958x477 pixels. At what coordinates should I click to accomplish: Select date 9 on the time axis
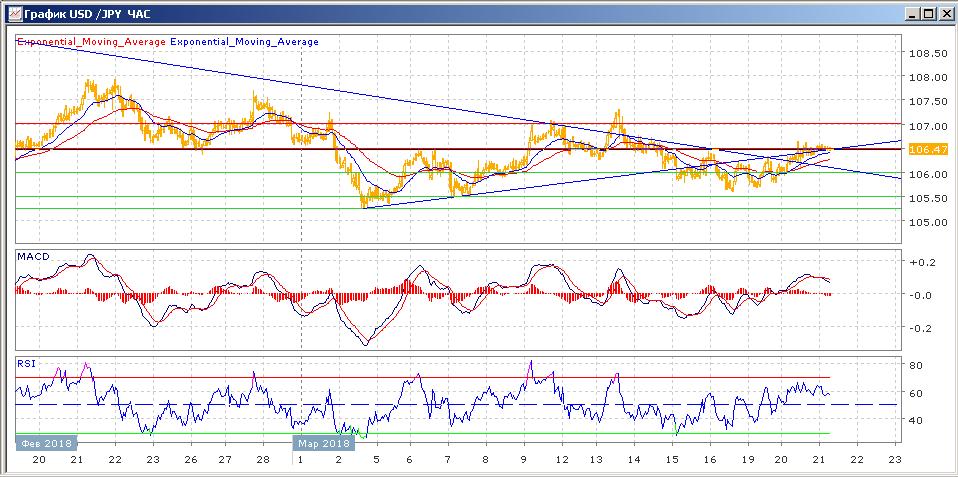click(523, 459)
